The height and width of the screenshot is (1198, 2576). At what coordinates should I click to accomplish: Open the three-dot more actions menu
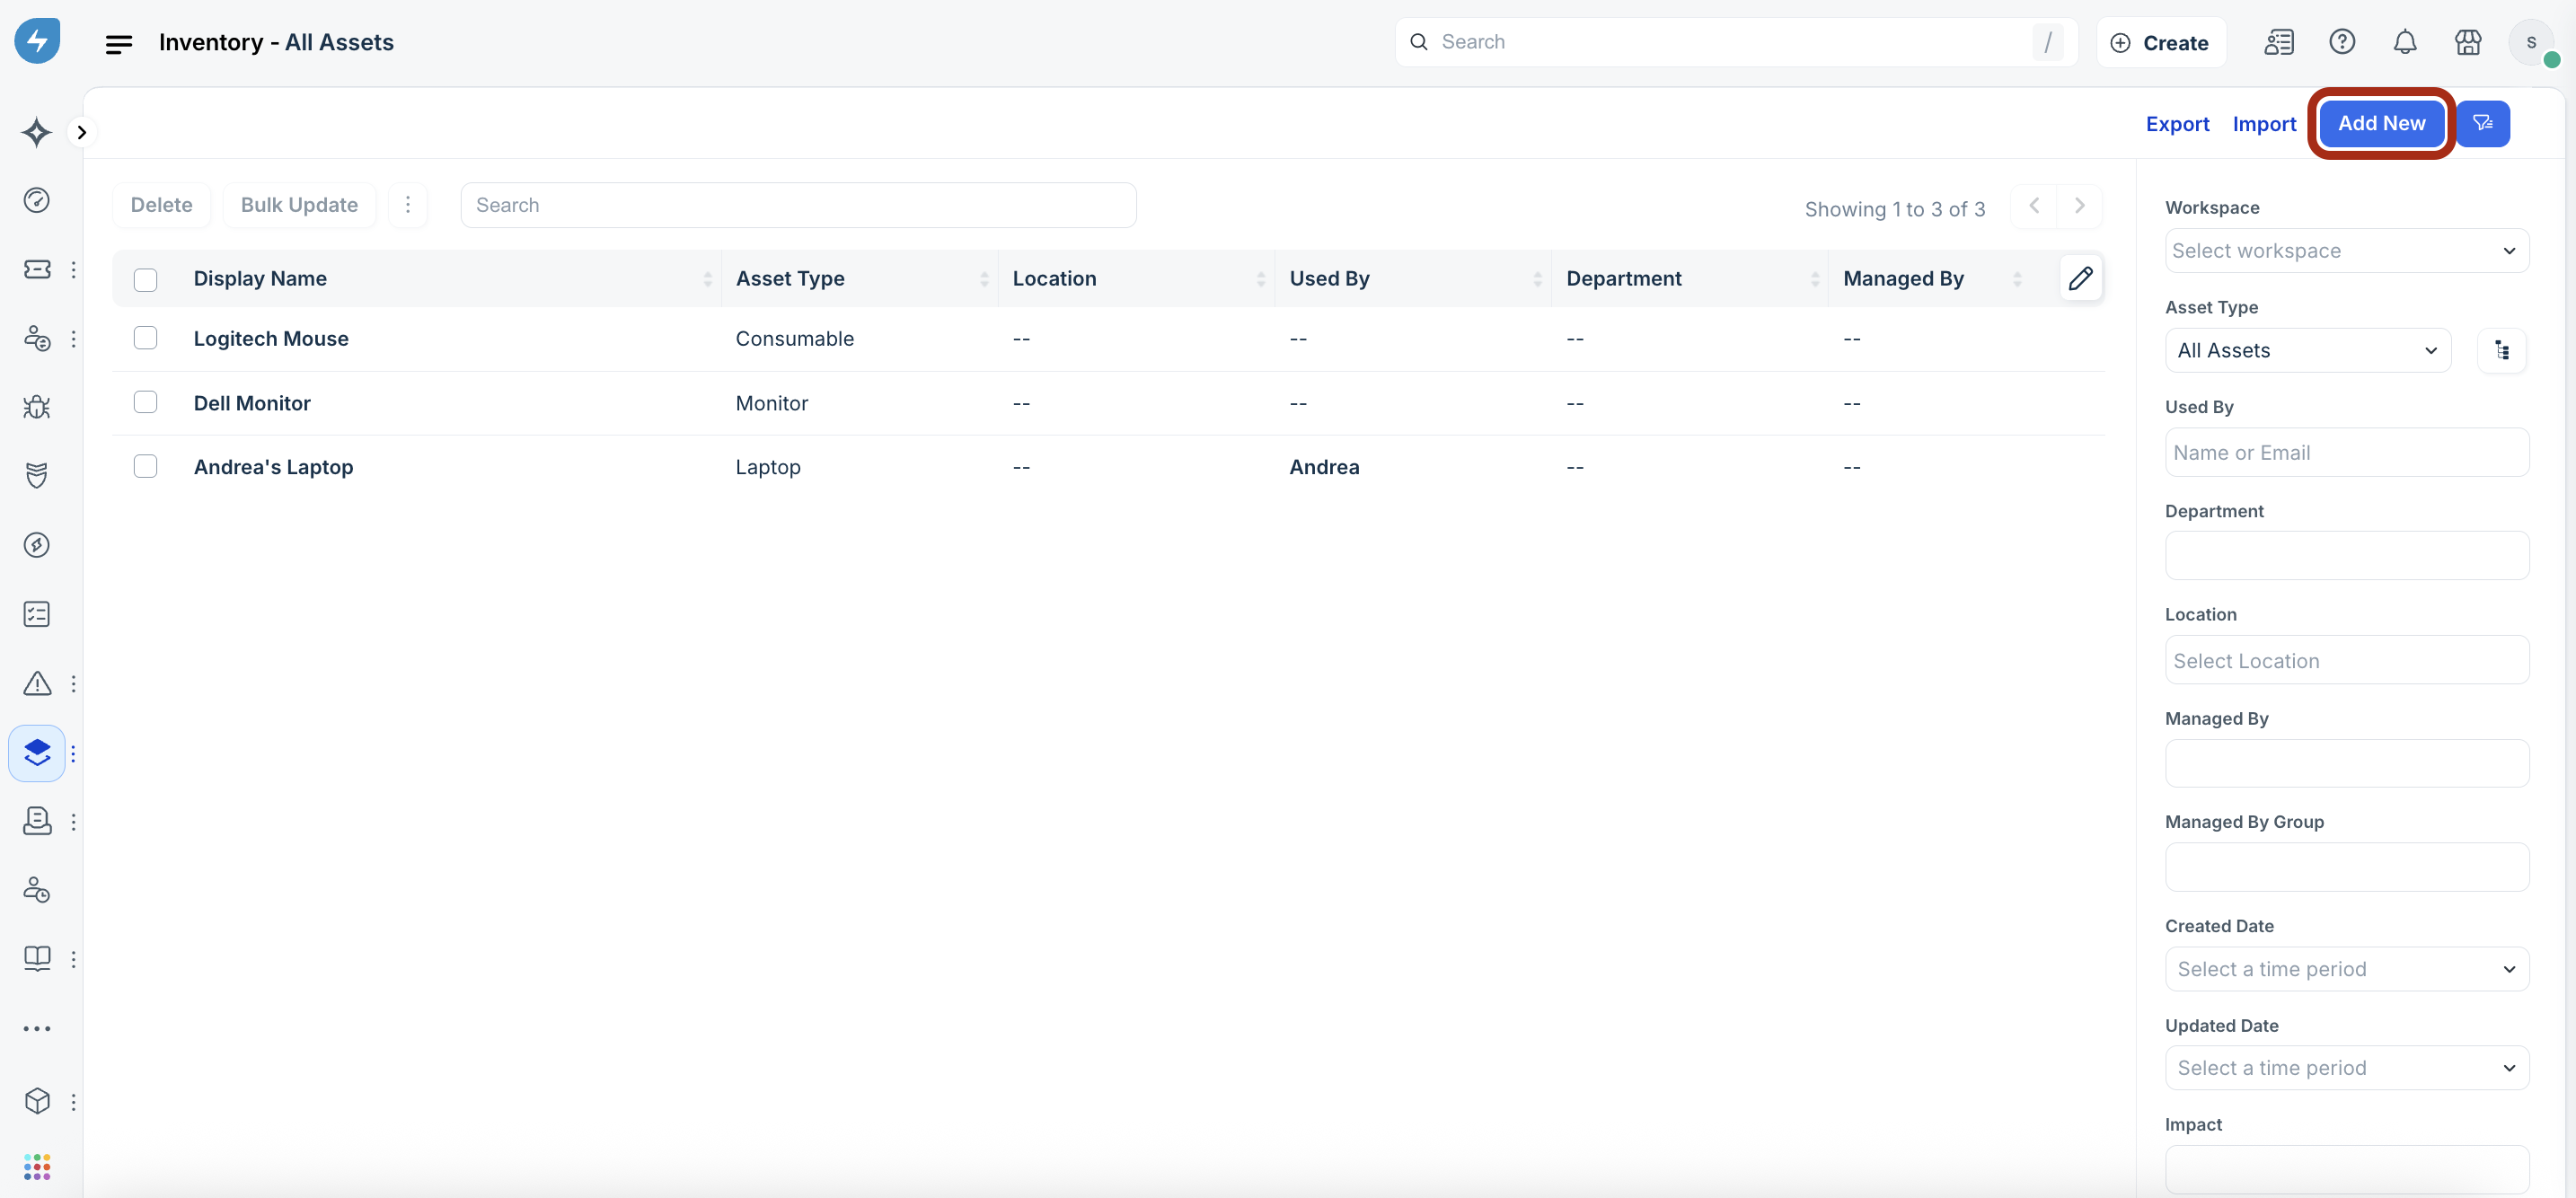tap(408, 205)
